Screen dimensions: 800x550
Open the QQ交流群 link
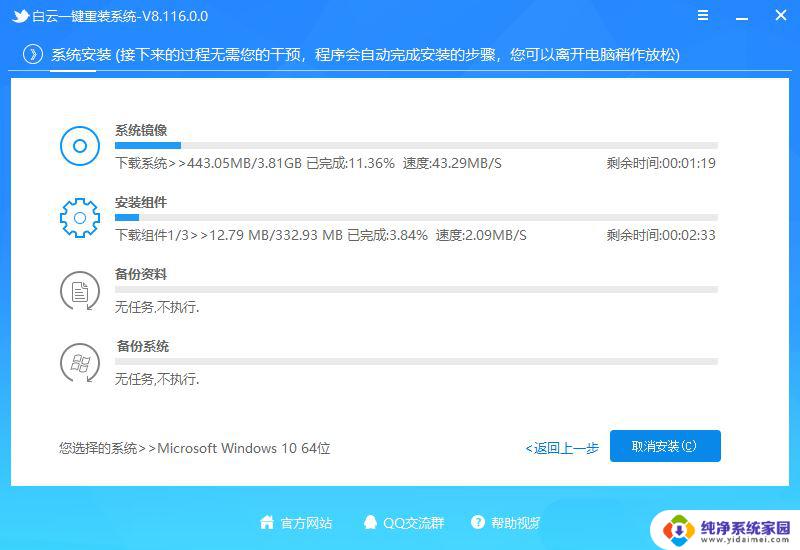coord(414,522)
